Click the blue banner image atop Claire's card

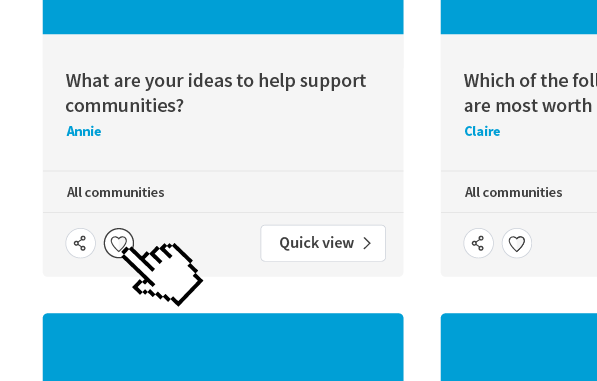tap(519, 17)
